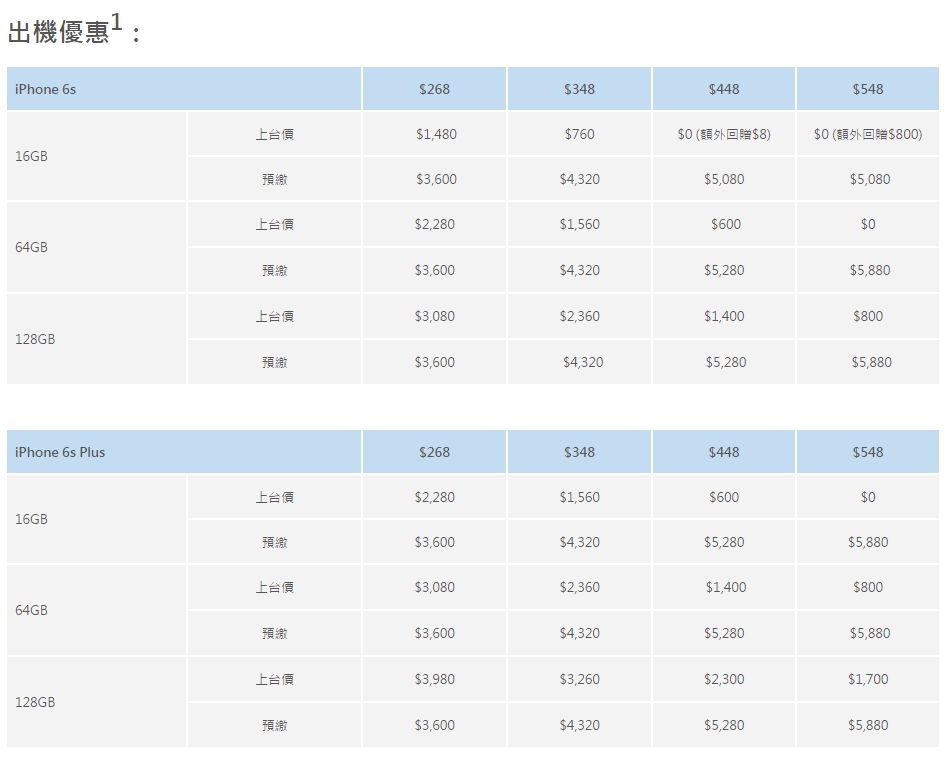Click the 上台價 label for iPhone 6s 16GB
Screen dimensions: 950x757
pyautogui.click(x=274, y=134)
